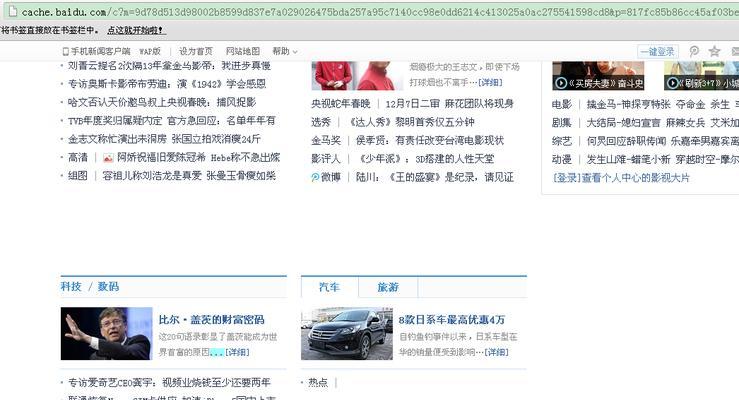Open 麻辣女兵 series link

pyautogui.click(x=685, y=123)
